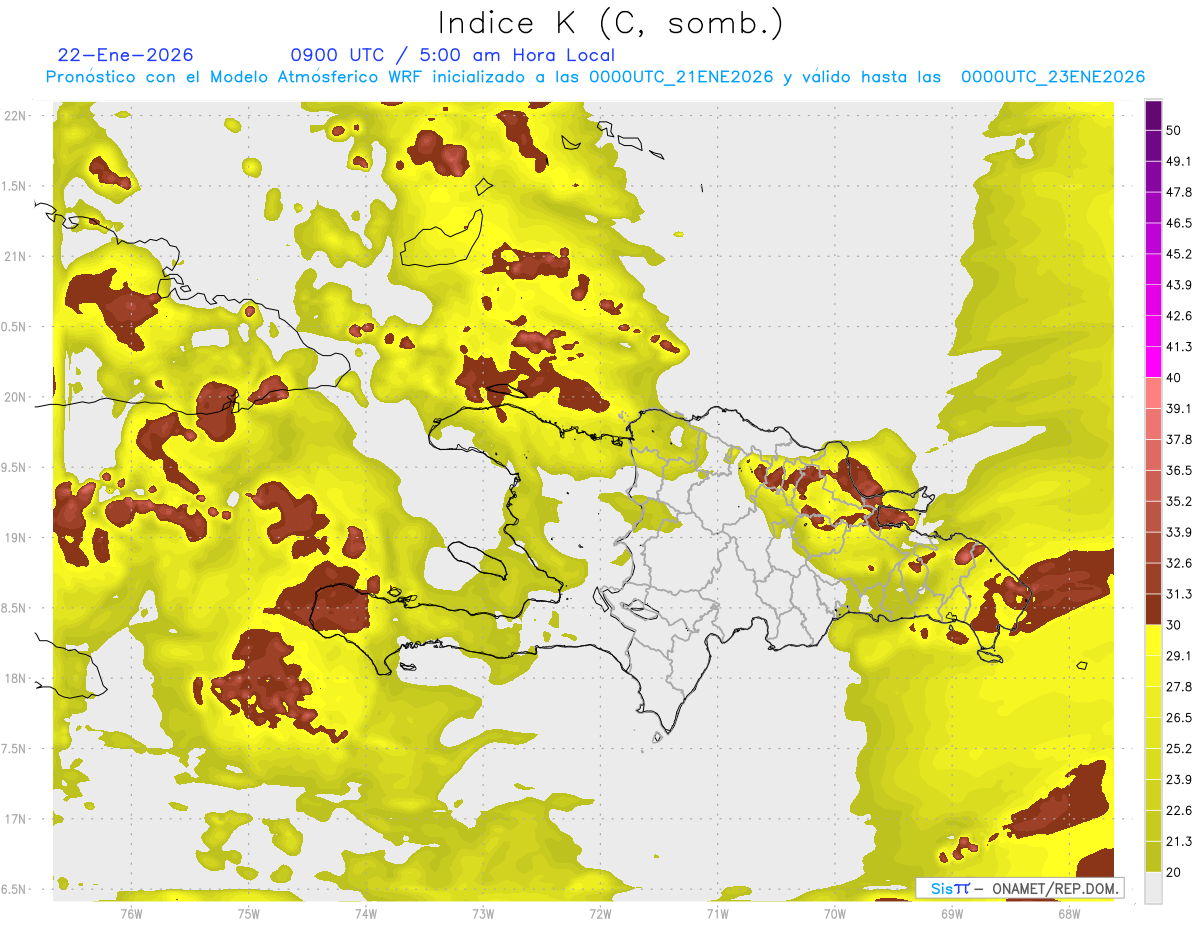Pick the salmon swatch between 39.1 and 40
Viewport: 1200px width, 927px height.
pyautogui.click(x=1153, y=393)
